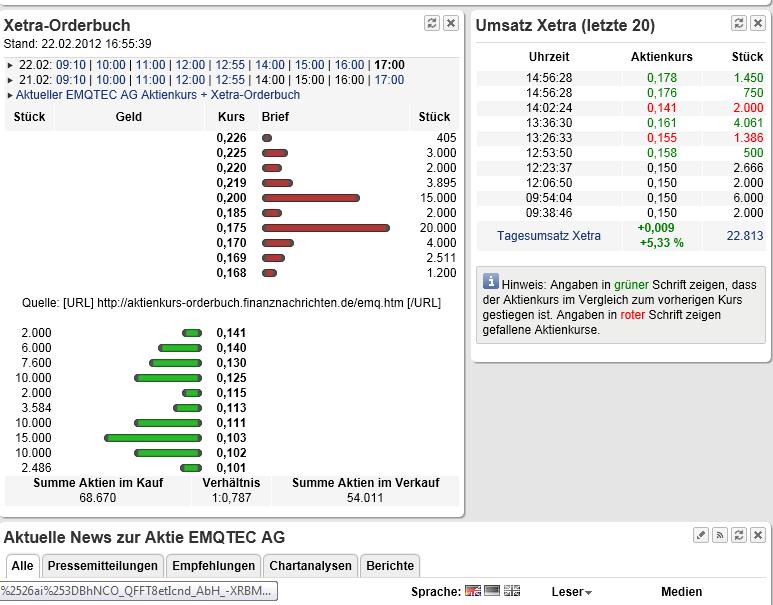
Task: Select the grey striped language flag
Action: [492, 591]
